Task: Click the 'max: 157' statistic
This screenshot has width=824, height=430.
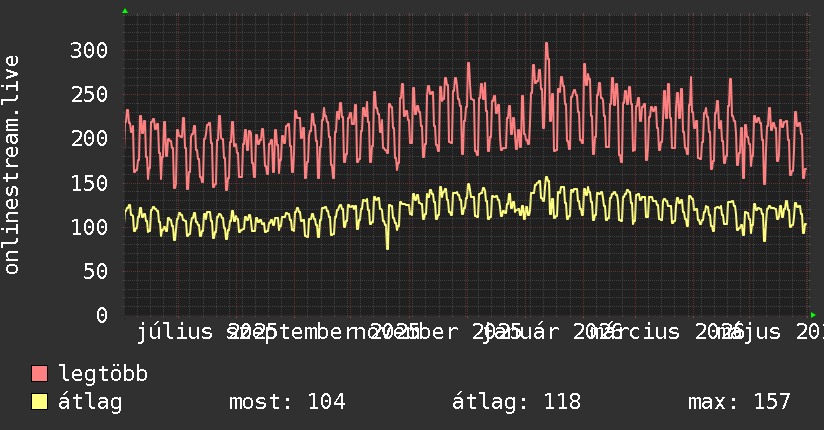Action: [x=739, y=402]
